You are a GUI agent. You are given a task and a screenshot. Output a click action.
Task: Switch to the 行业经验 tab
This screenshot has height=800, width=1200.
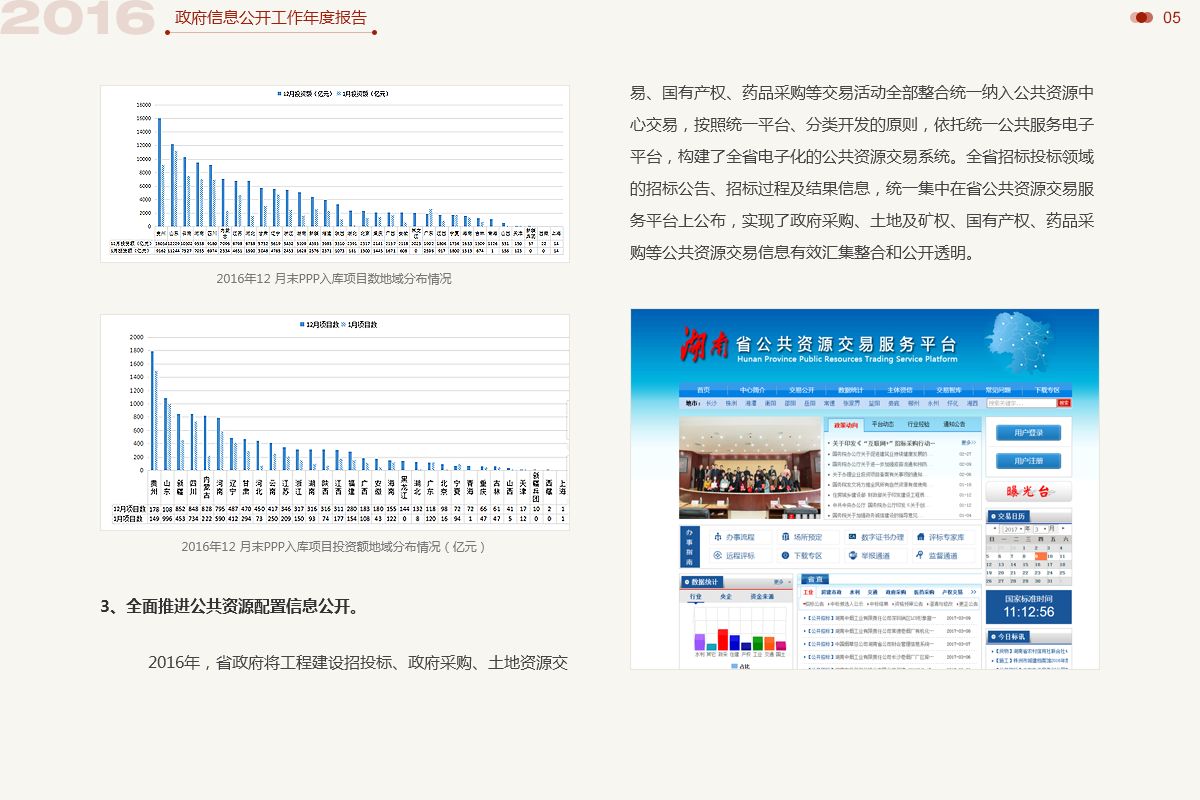(919, 425)
